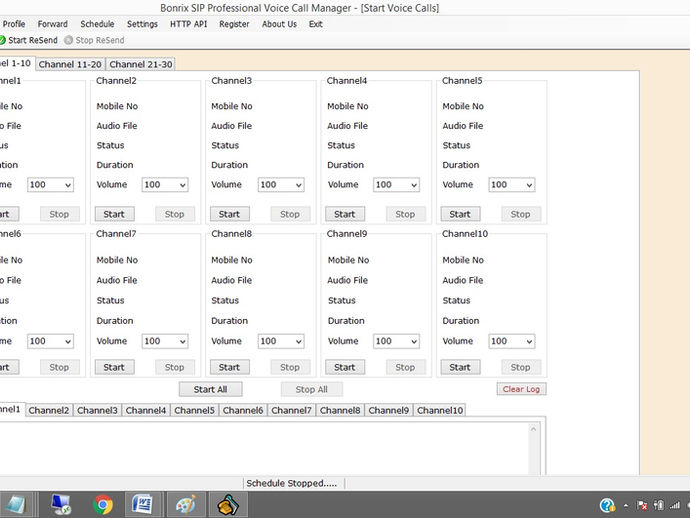Viewport: 690px width, 518px height.
Task: Show hidden tray icons arrow
Action: pyautogui.click(x=626, y=506)
